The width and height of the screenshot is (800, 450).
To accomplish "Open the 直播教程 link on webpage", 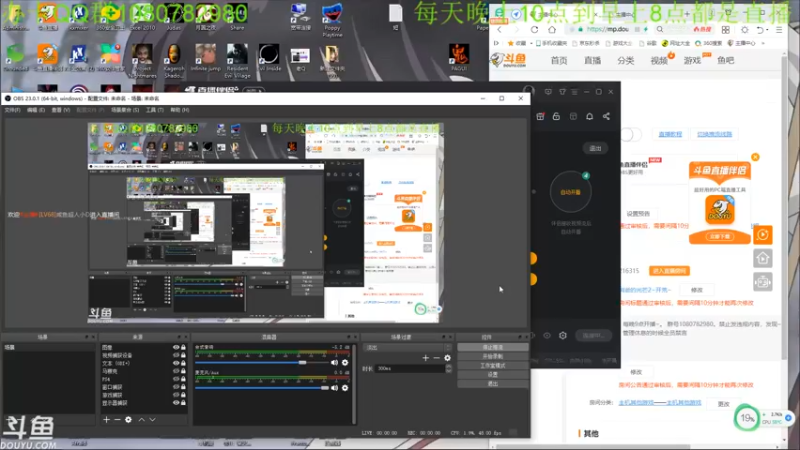I will pos(670,134).
